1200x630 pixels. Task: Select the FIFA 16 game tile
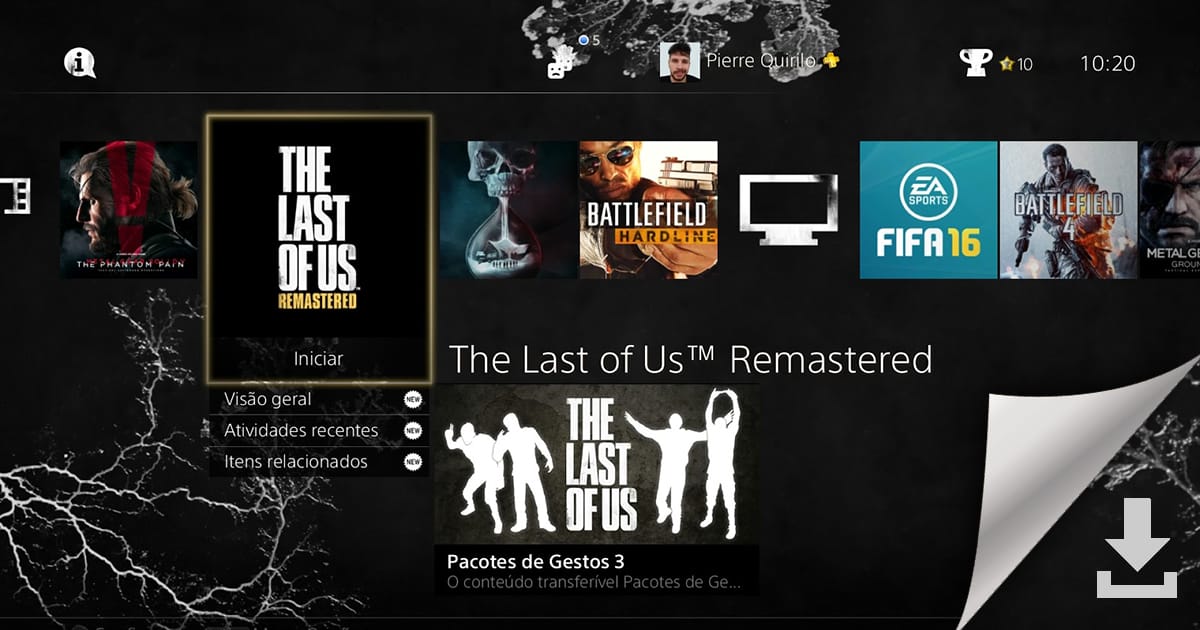929,210
